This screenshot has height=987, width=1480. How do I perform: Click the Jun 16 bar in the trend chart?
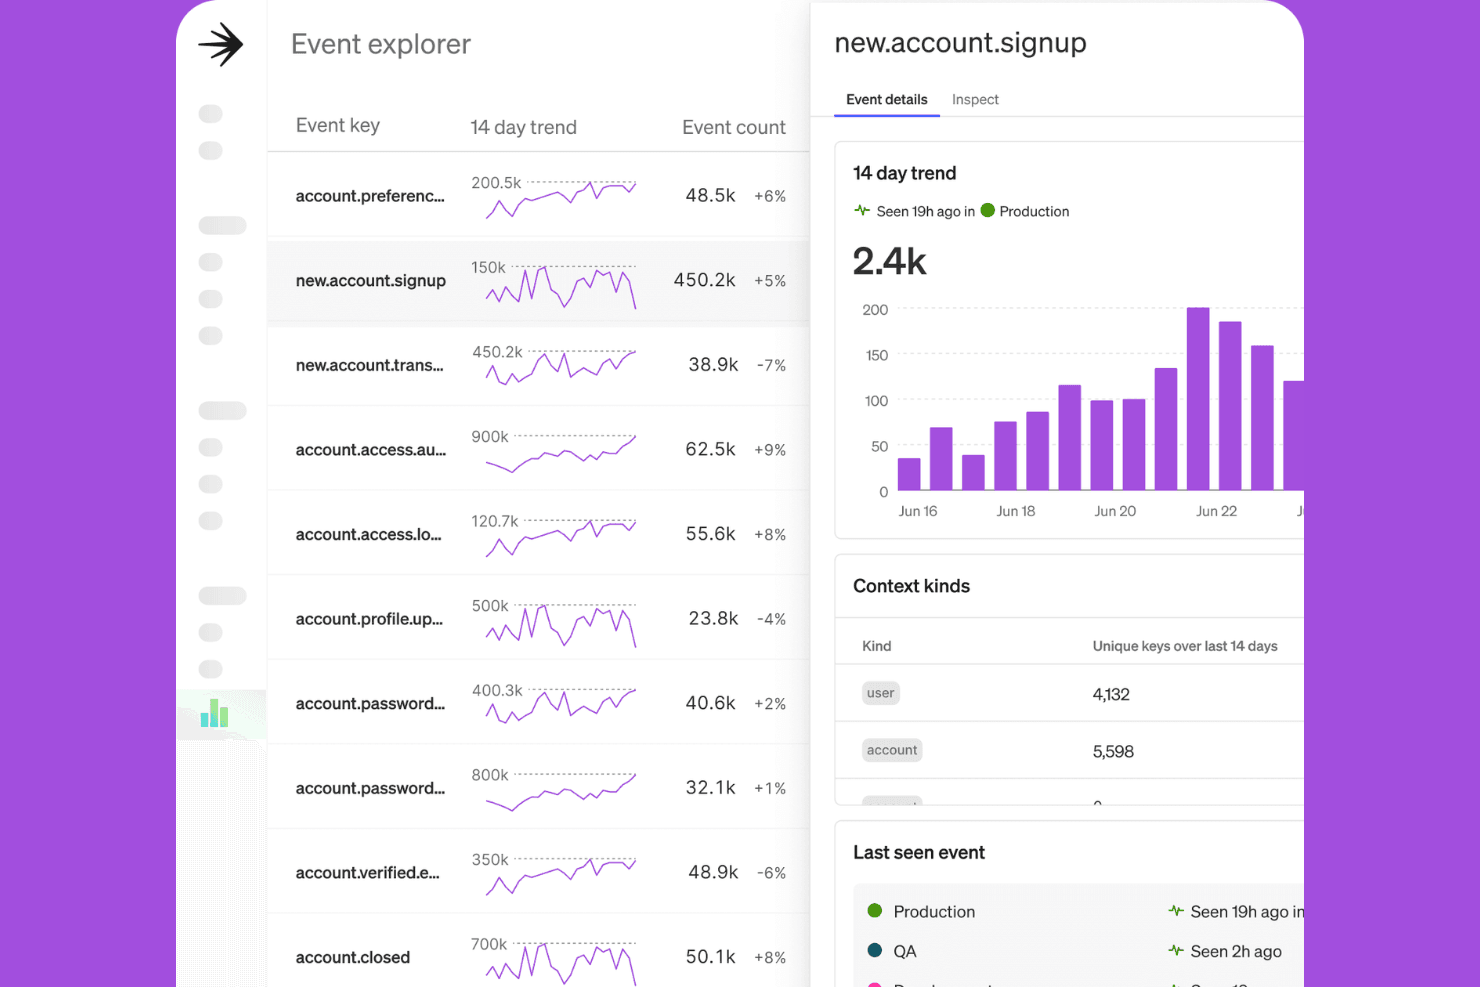click(909, 474)
